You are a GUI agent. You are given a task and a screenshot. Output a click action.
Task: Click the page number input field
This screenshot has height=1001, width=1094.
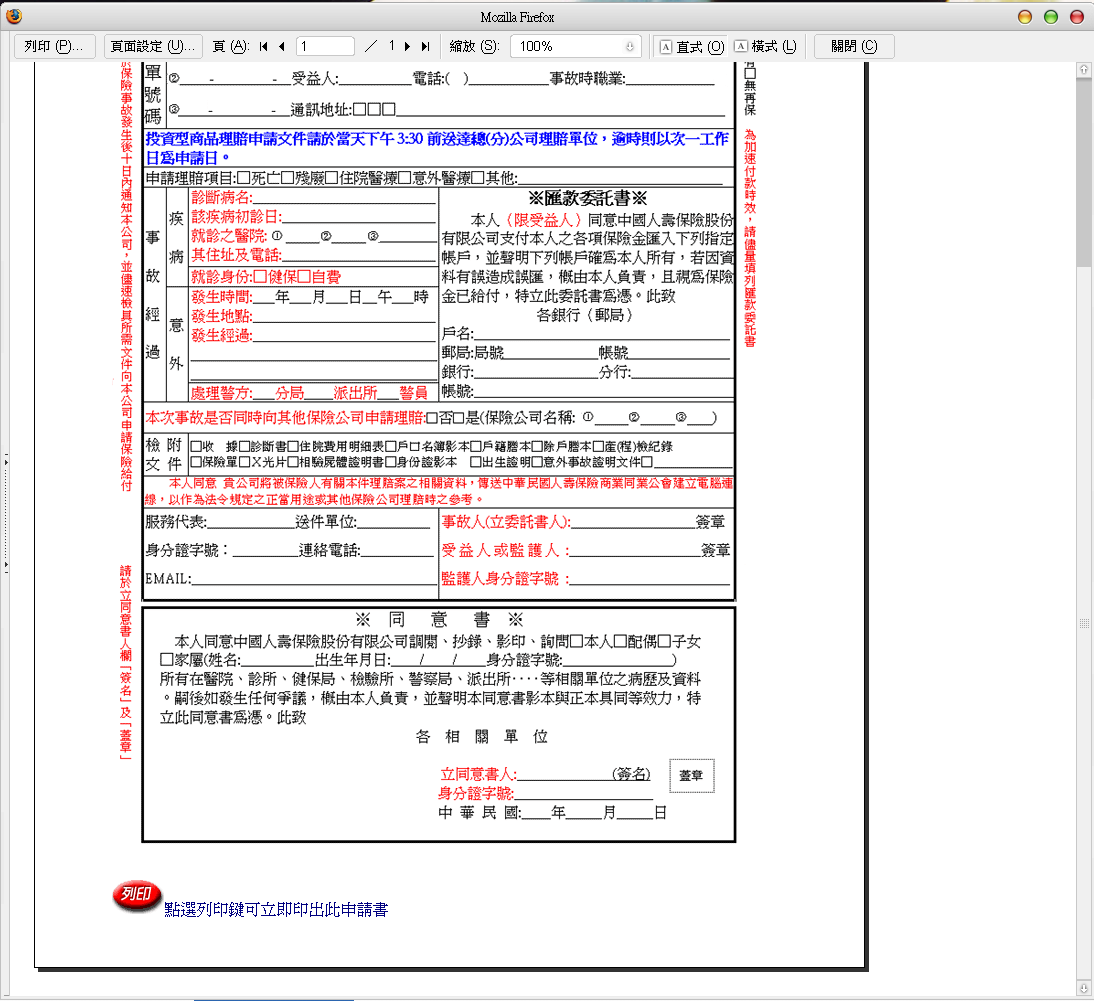pyautogui.click(x=325, y=46)
